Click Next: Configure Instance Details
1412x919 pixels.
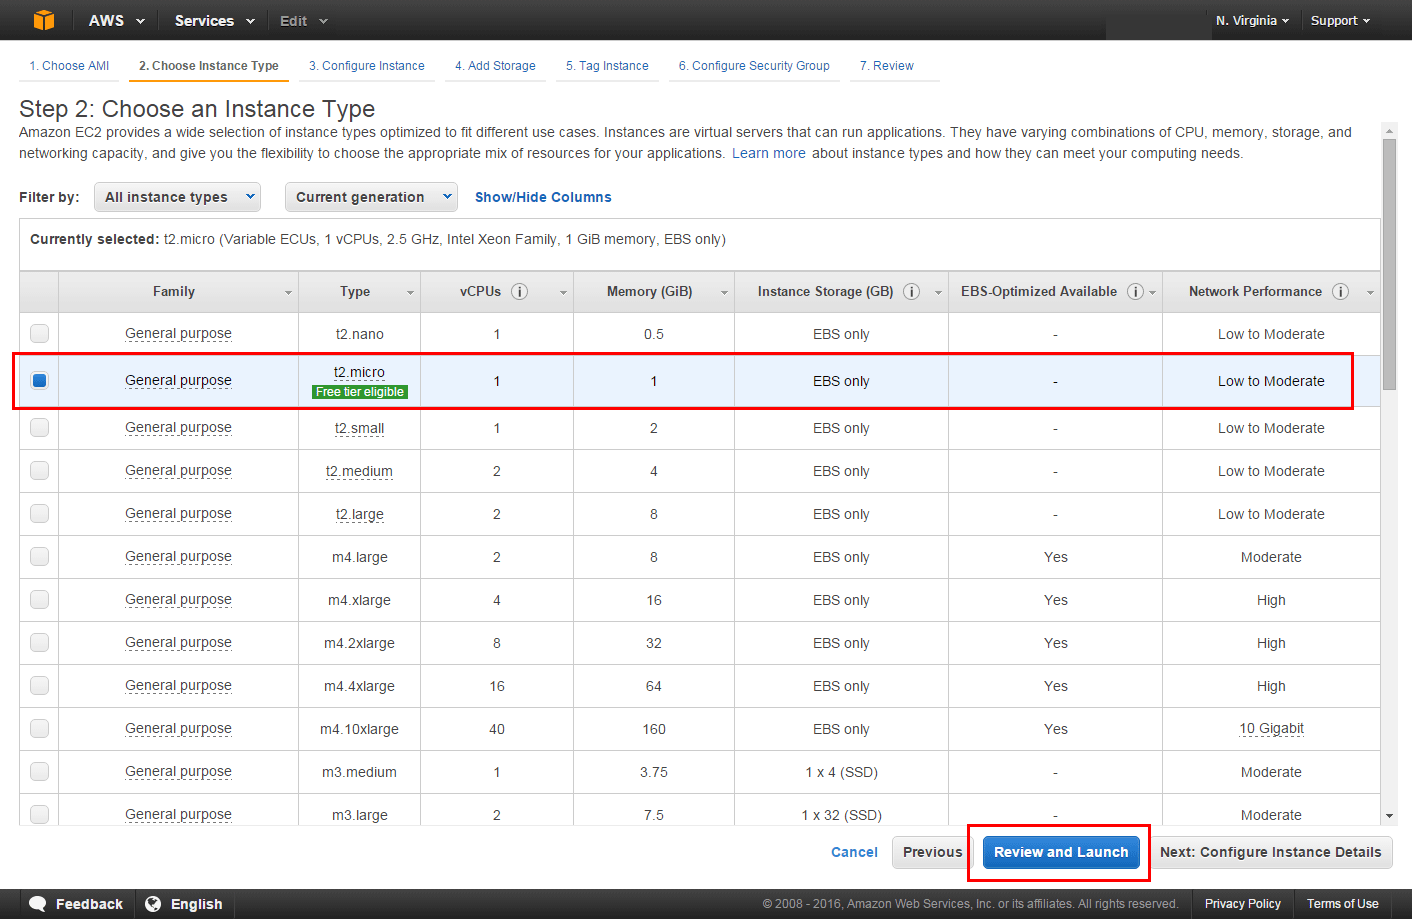(x=1270, y=852)
